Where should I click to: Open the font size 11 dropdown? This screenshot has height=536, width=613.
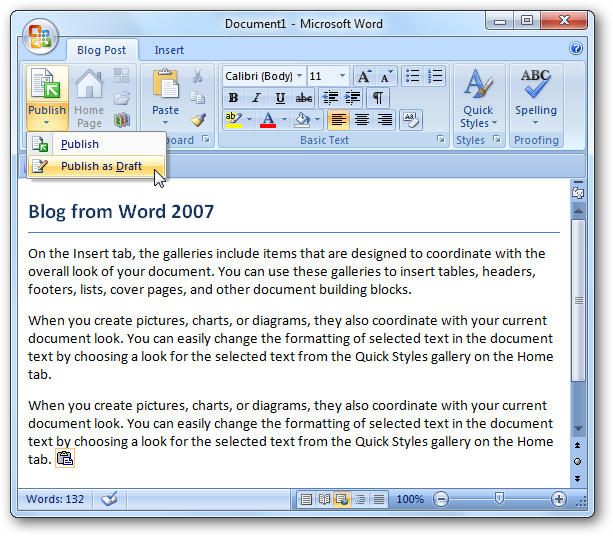tap(342, 75)
